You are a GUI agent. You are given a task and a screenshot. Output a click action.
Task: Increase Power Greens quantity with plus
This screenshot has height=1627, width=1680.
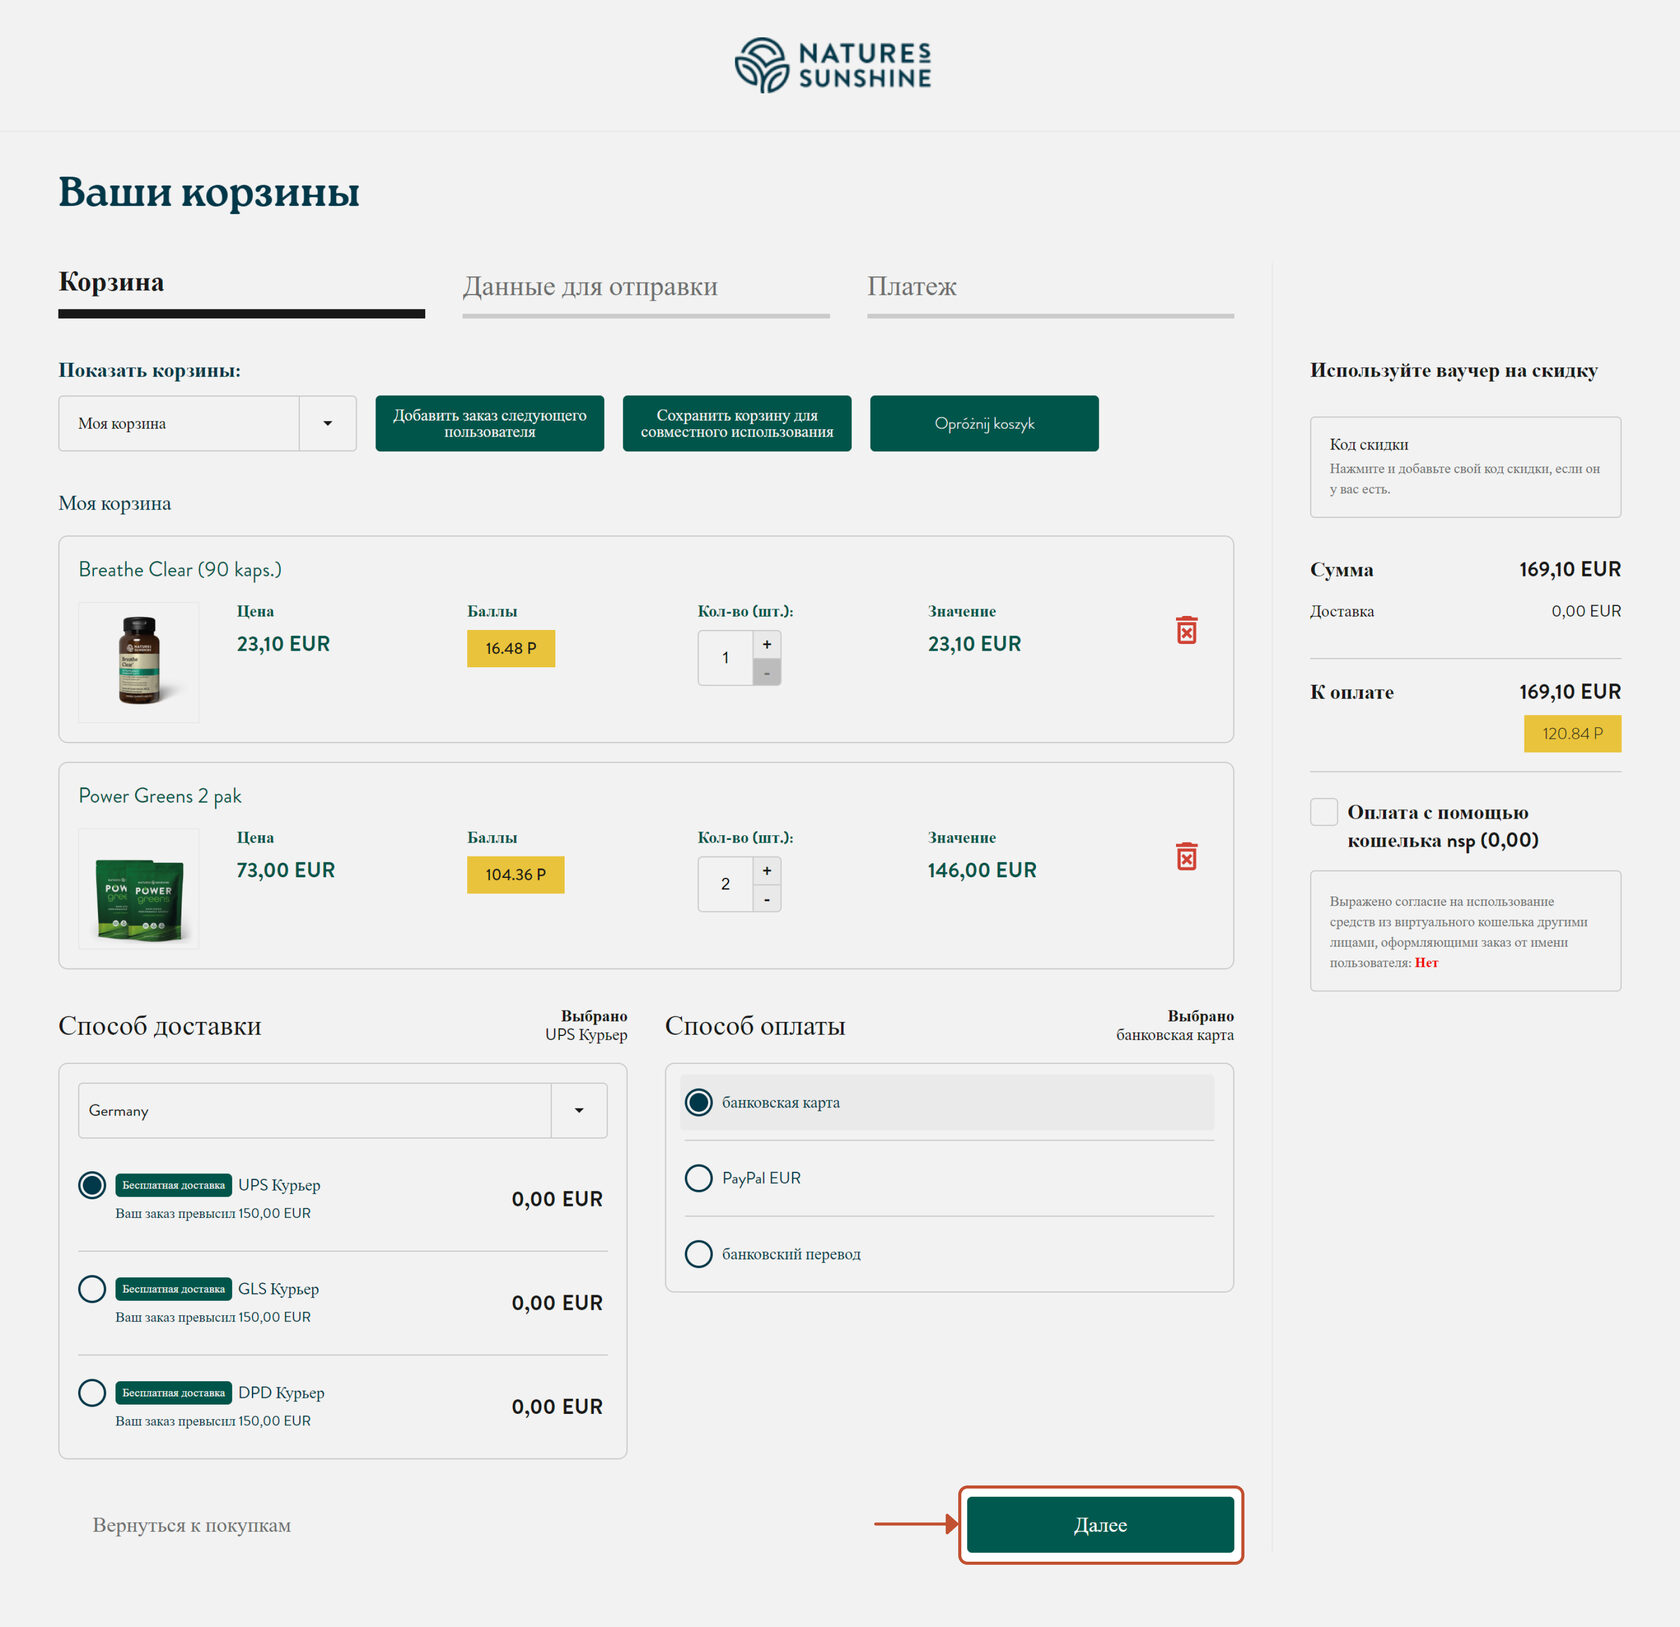(x=767, y=870)
